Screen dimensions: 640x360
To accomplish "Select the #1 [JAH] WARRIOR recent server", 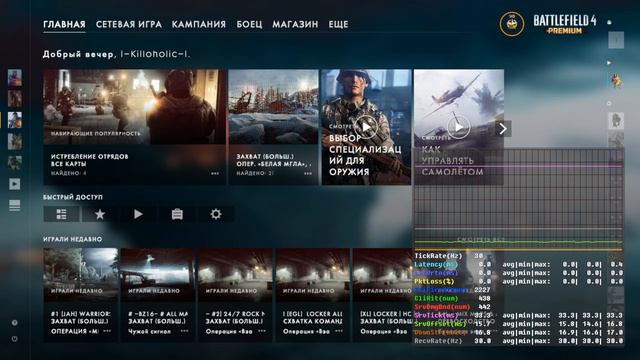I will pos(80,295).
